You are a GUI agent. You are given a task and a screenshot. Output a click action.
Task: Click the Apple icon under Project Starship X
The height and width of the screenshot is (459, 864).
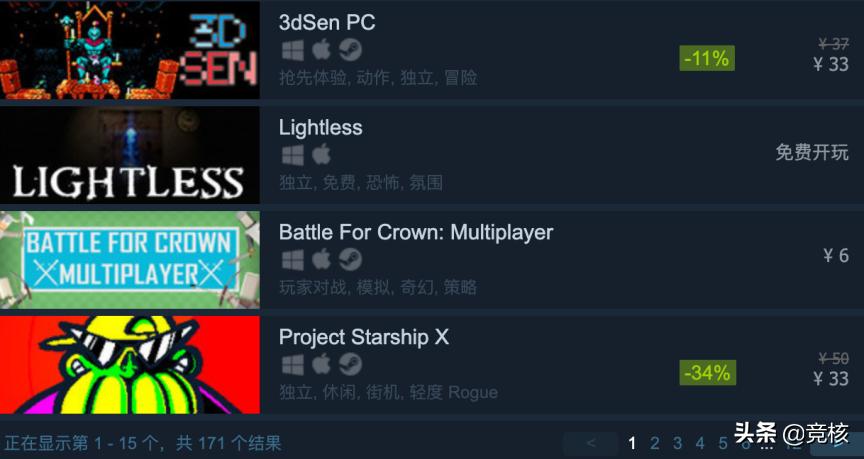coord(321,364)
